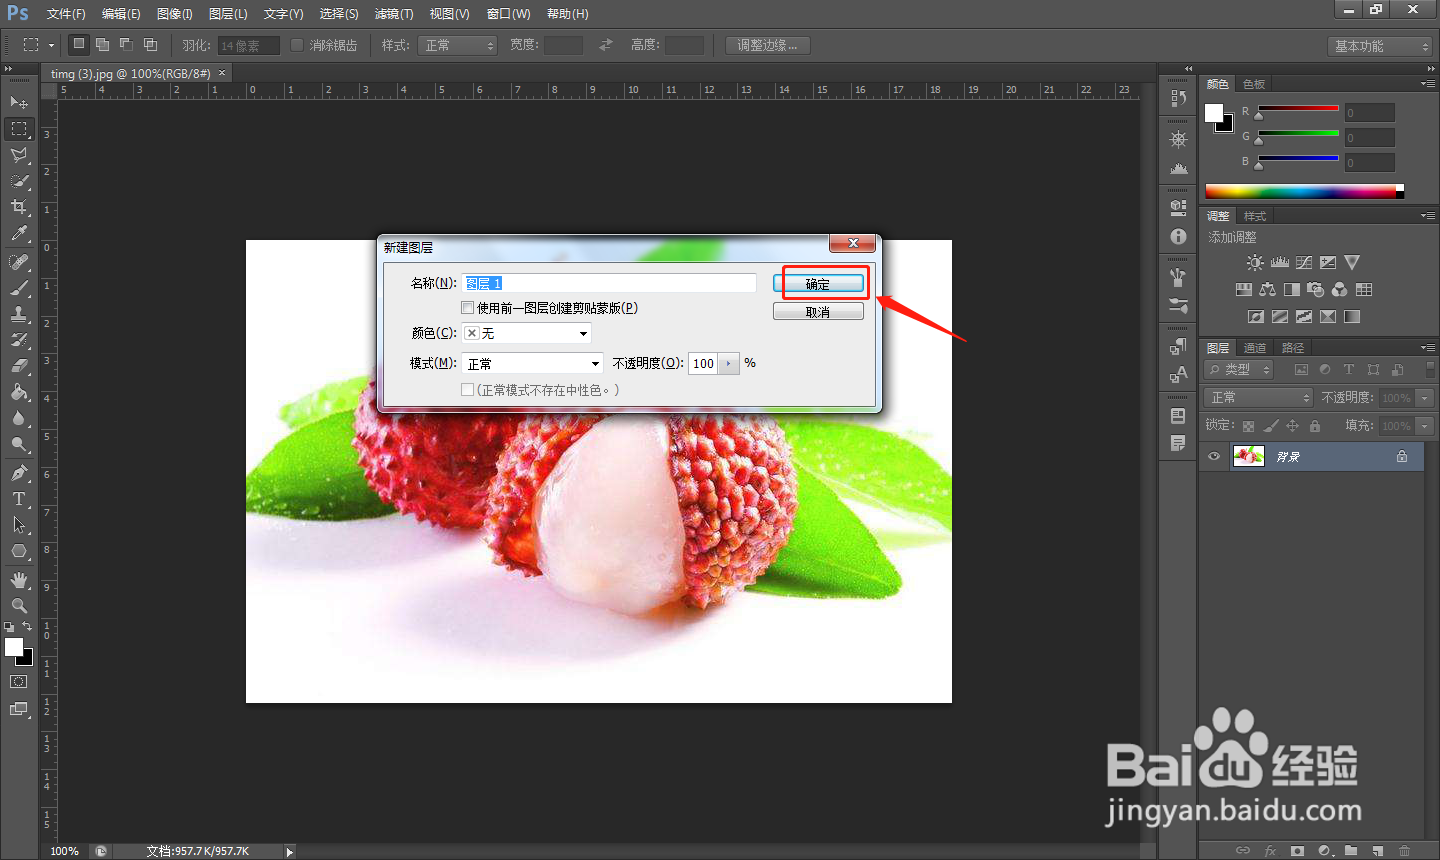
Task: Add a Photo Filter adjustment
Action: [1315, 289]
